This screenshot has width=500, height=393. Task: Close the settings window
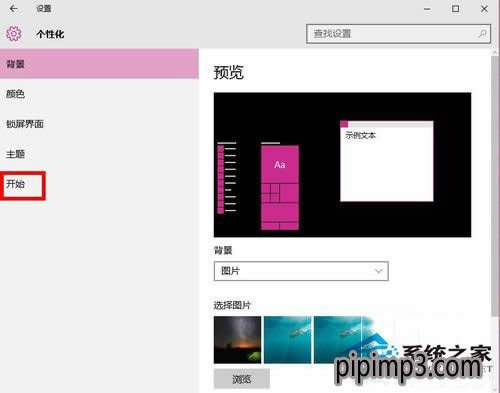[484, 9]
